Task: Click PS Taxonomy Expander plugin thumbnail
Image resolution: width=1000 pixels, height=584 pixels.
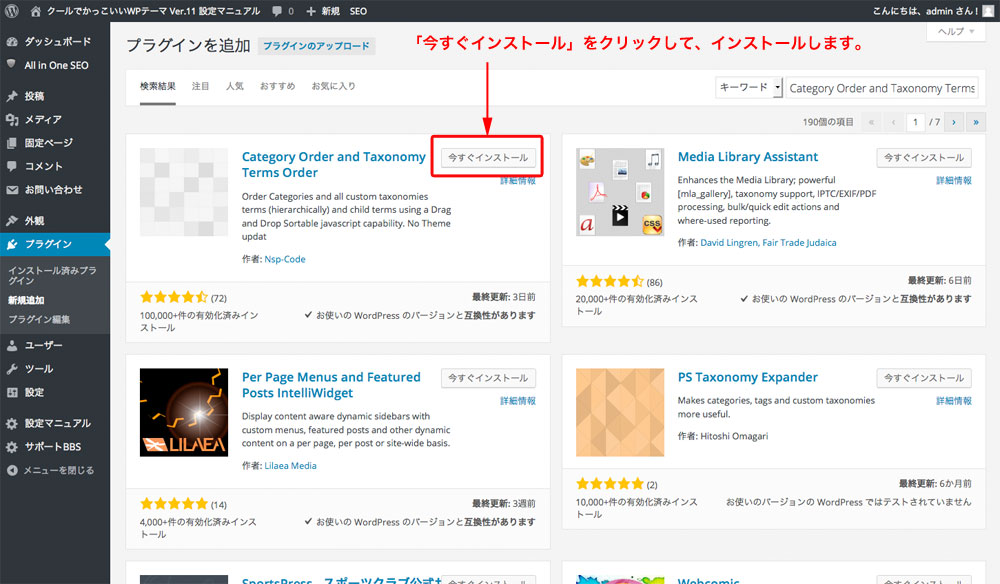Action: (620, 412)
